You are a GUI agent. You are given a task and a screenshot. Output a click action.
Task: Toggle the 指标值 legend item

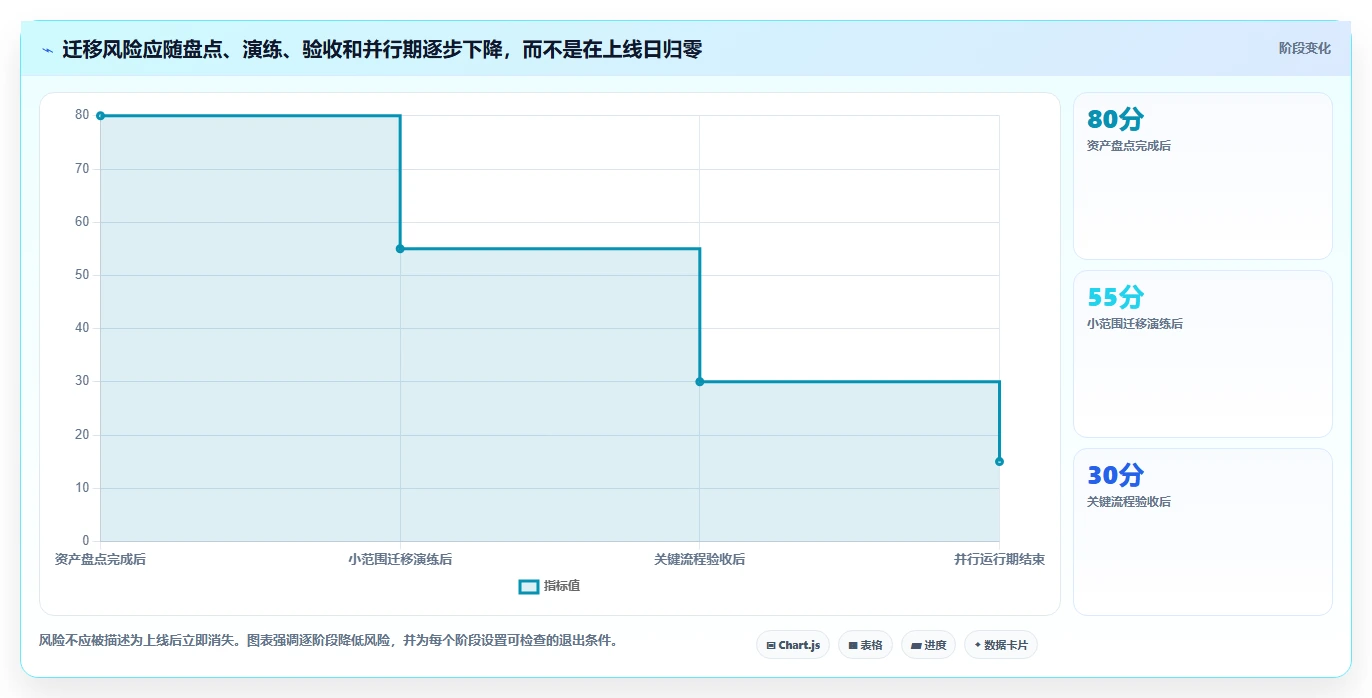[549, 586]
